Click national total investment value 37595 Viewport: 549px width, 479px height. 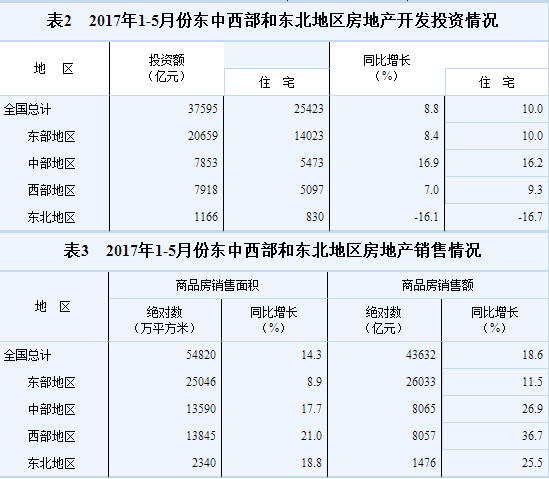[202, 109]
